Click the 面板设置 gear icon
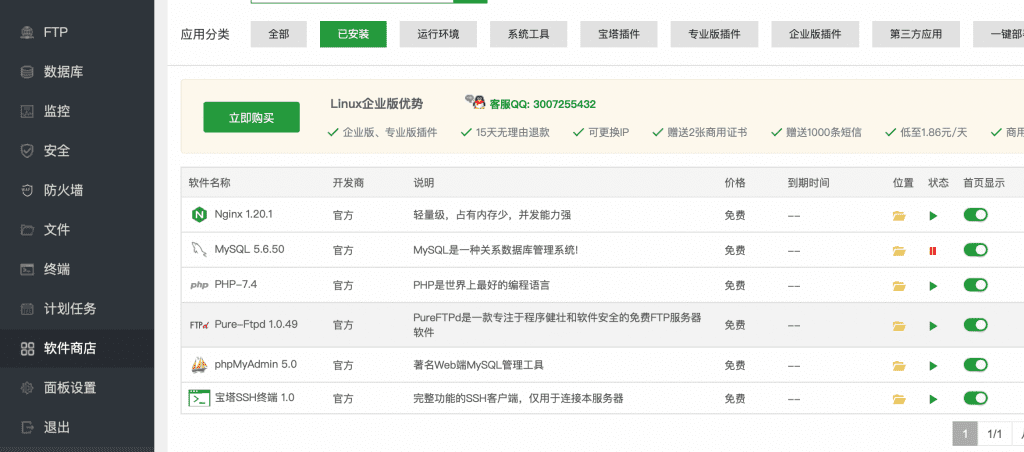 pyautogui.click(x=27, y=387)
